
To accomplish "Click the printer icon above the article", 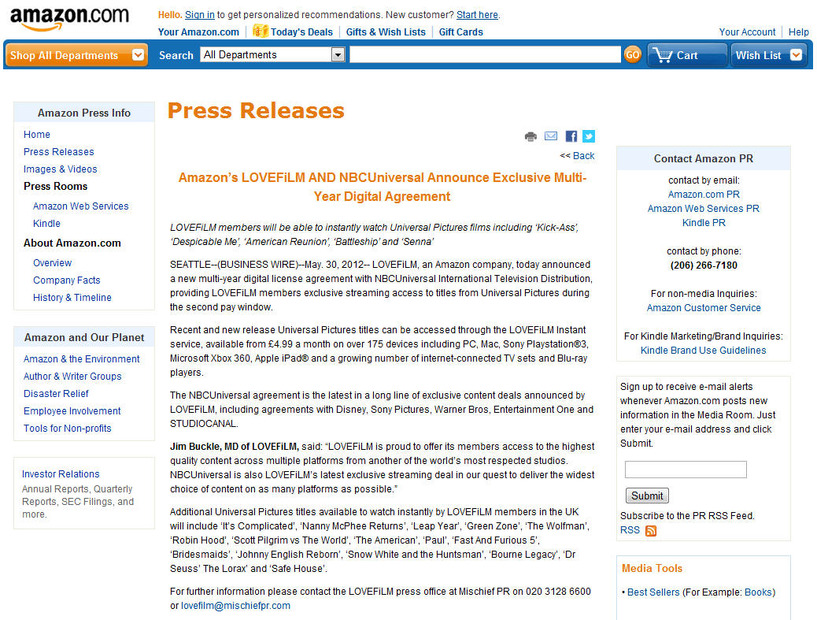I will pyautogui.click(x=530, y=137).
